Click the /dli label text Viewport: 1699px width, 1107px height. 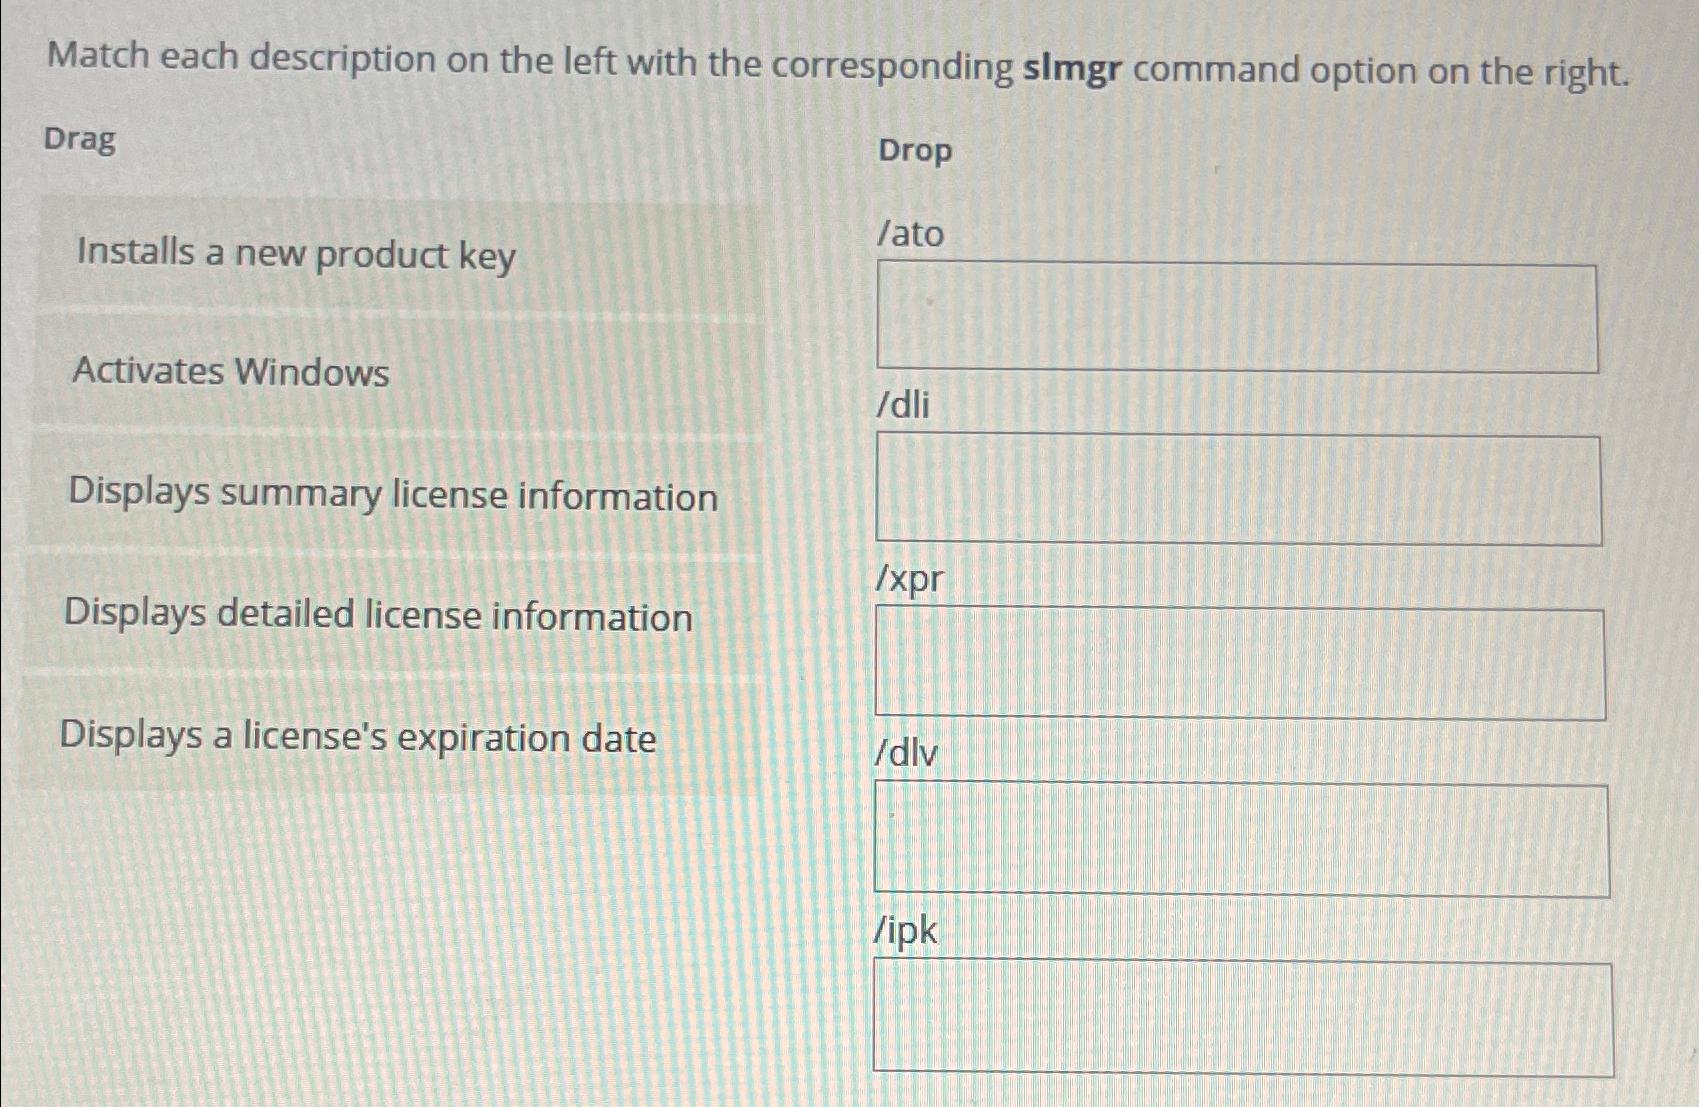(902, 407)
